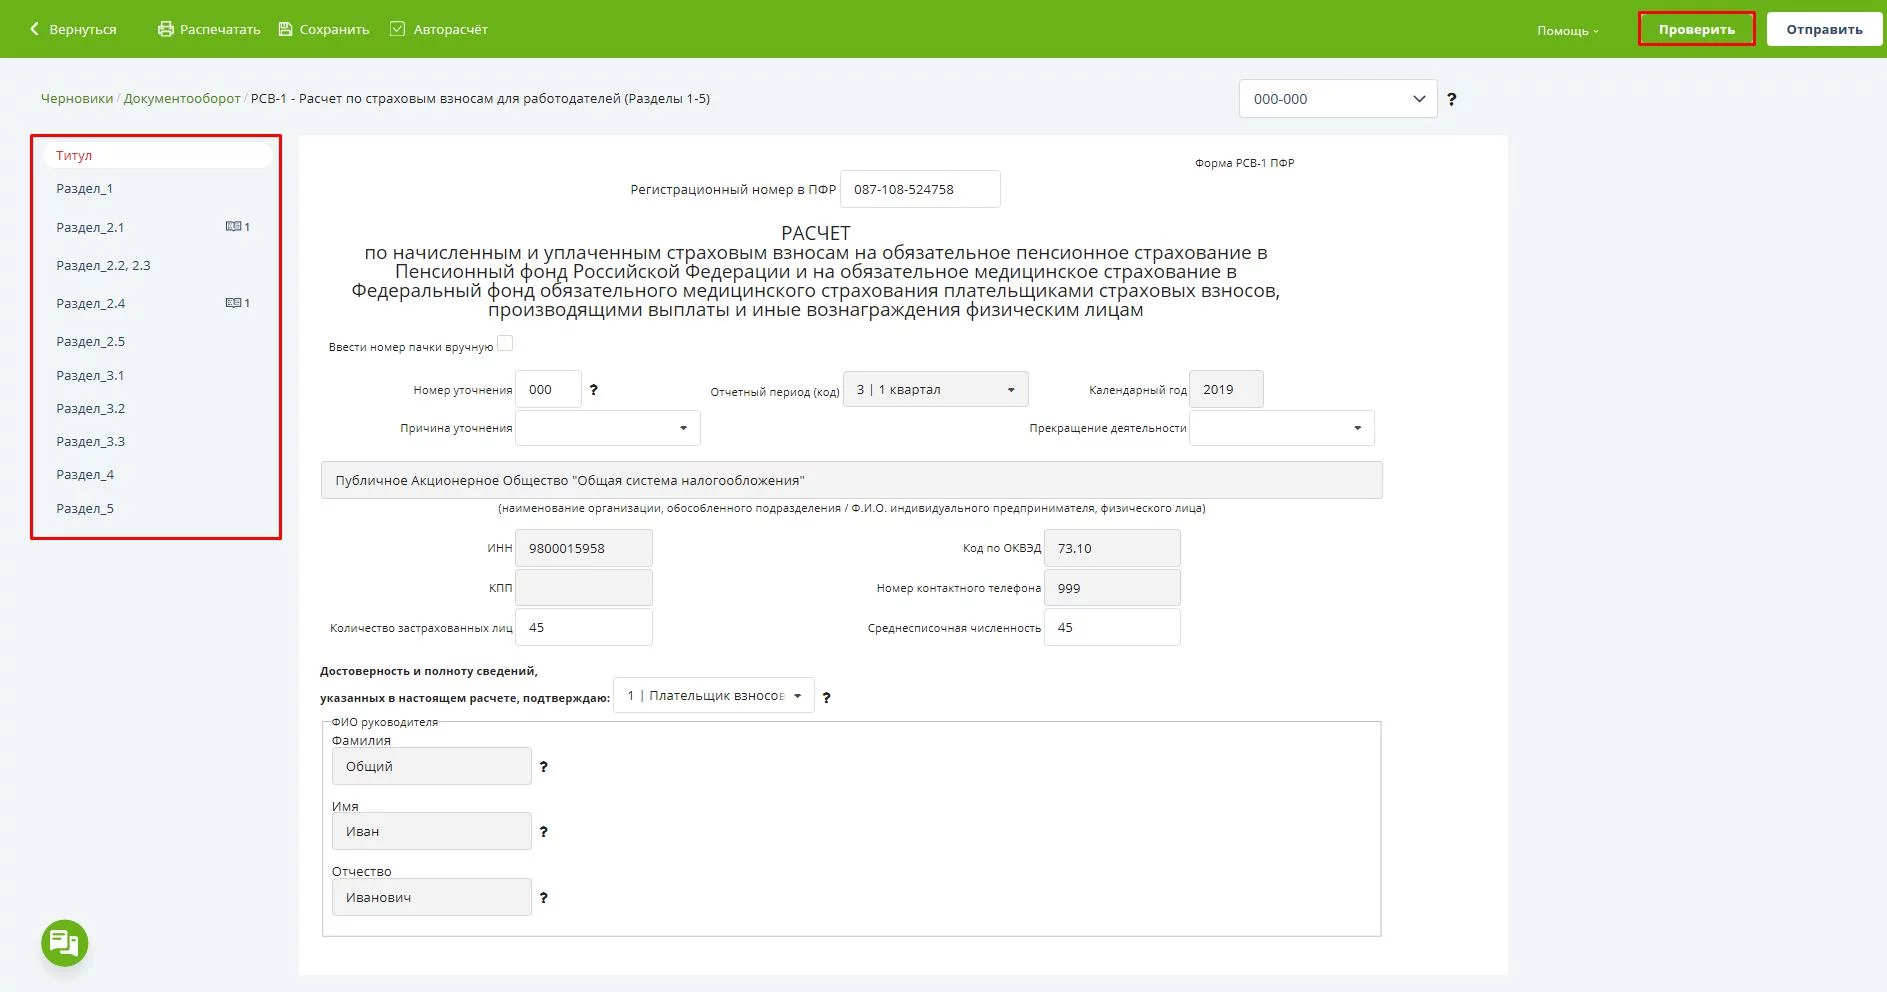Open the Отчетный период (код) dropdown
Screen dimensions: 1887x992
point(936,390)
